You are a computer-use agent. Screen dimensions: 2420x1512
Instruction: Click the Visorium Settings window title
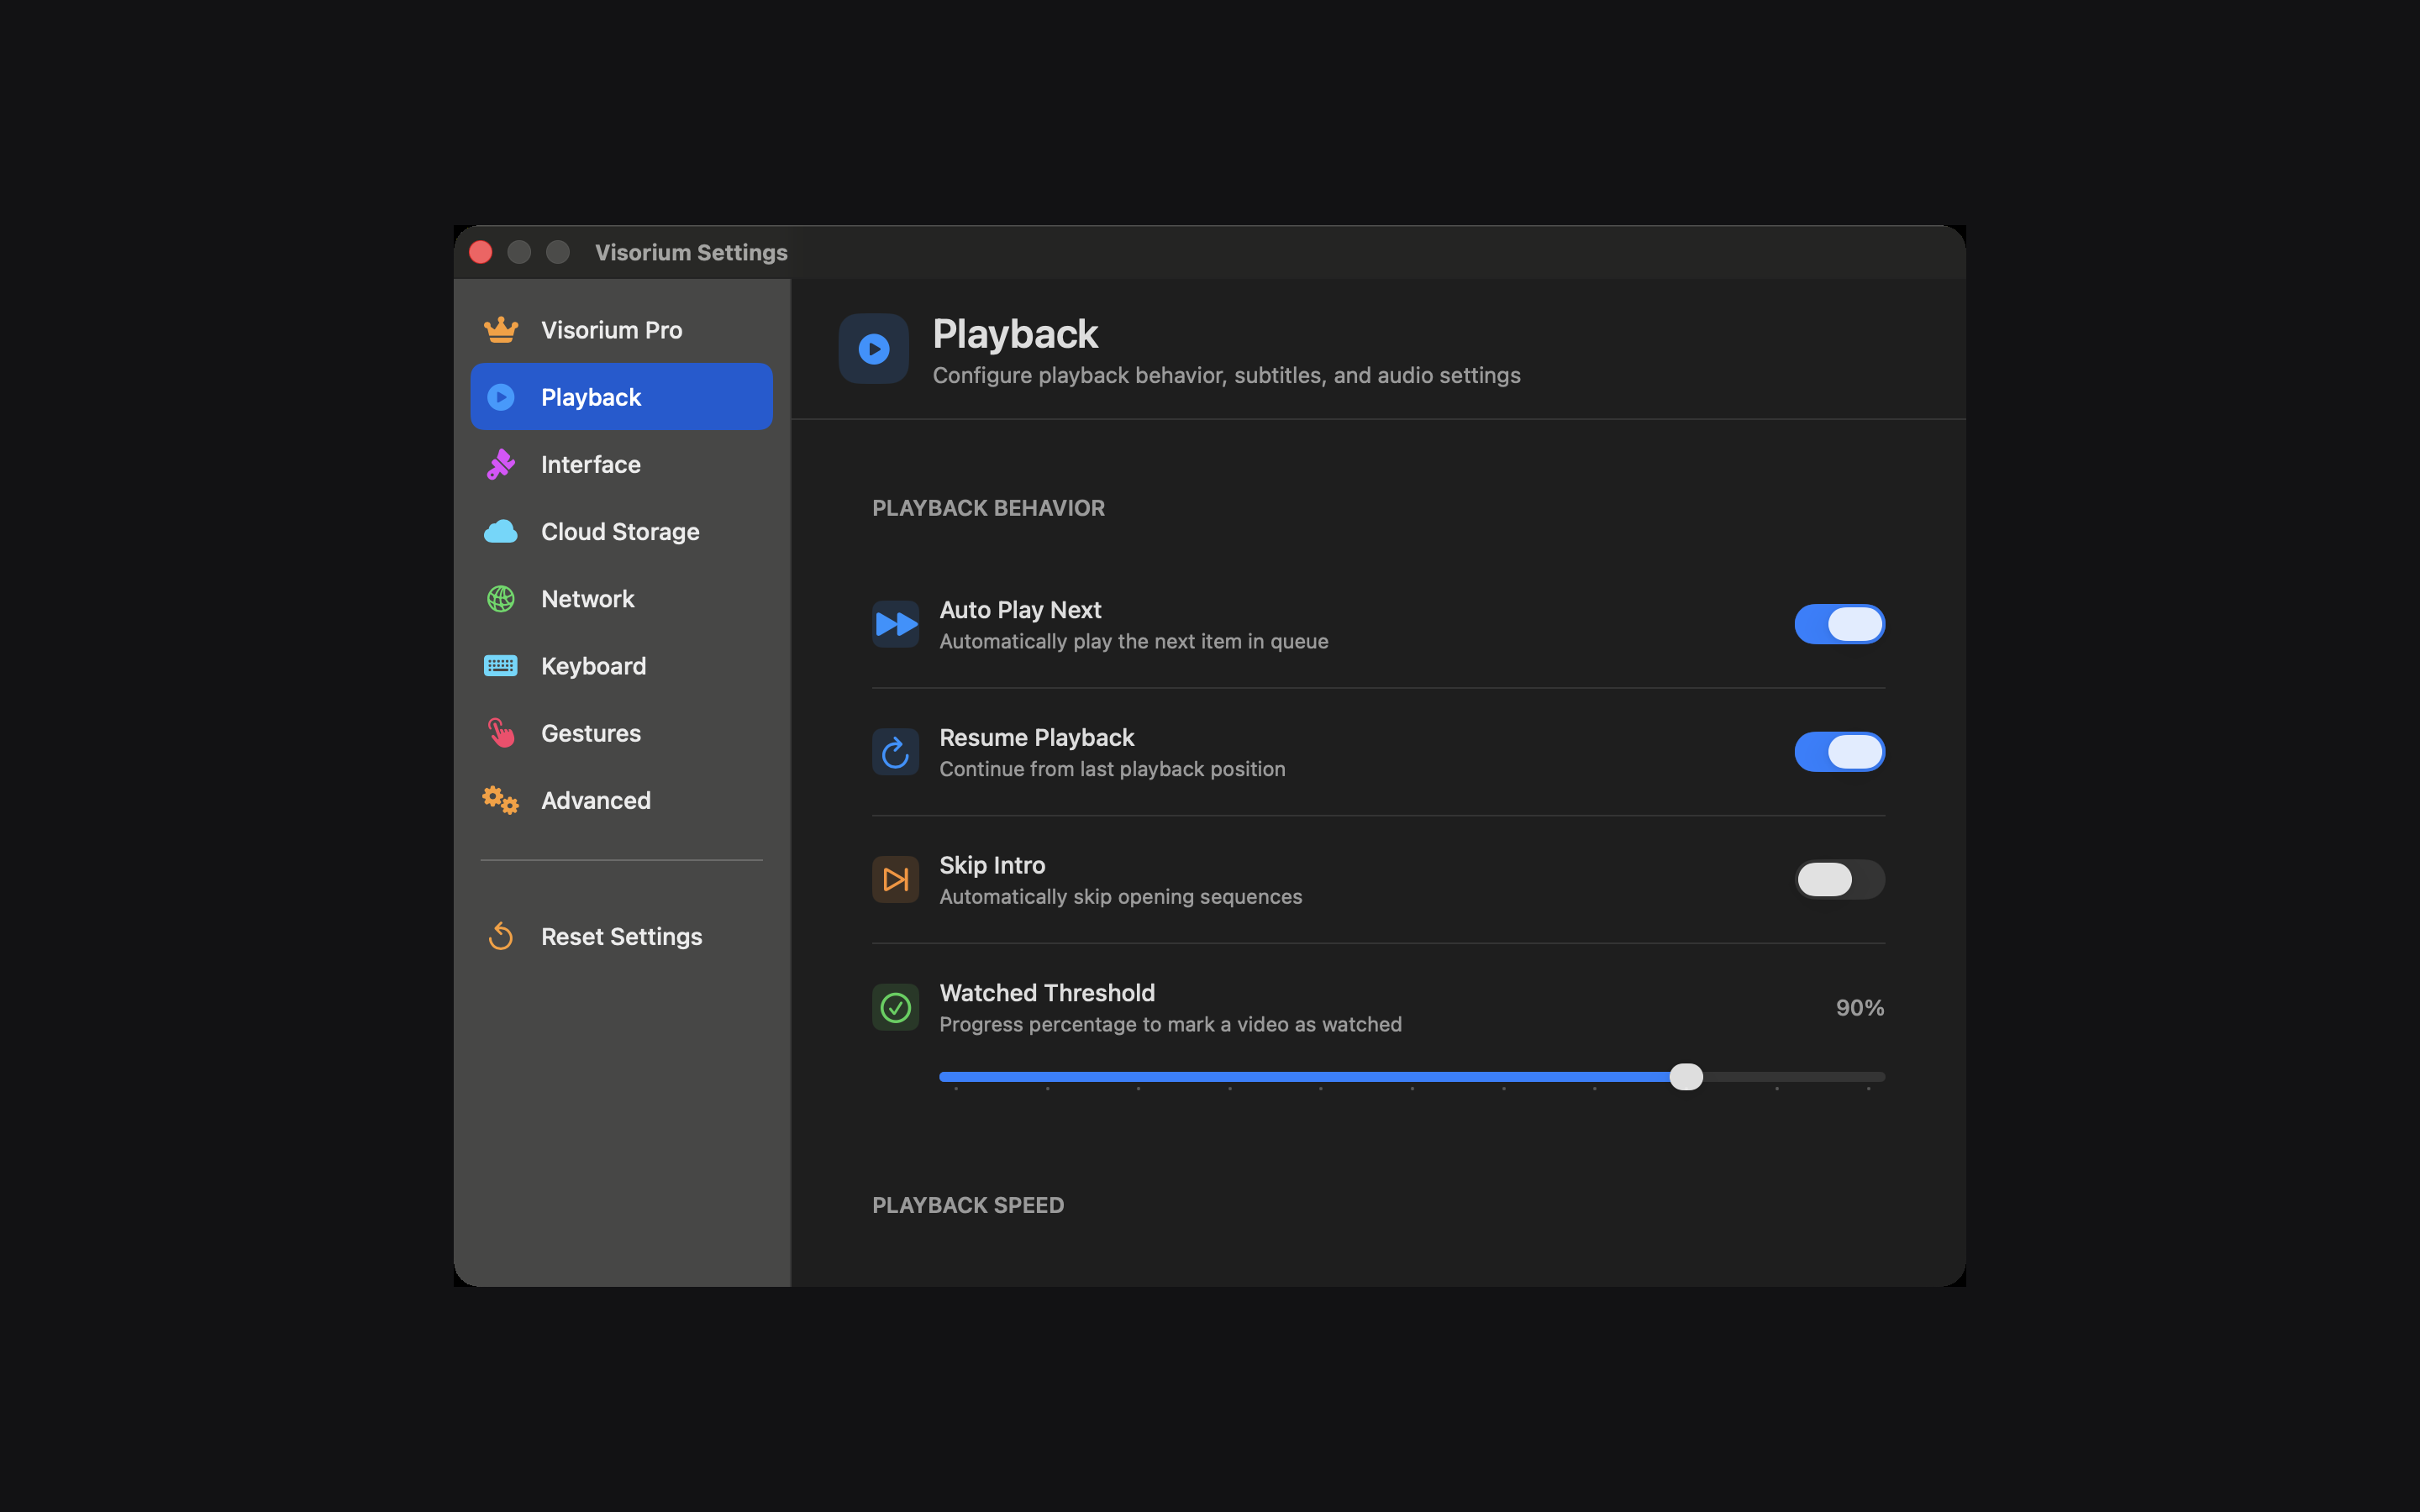[x=691, y=253]
